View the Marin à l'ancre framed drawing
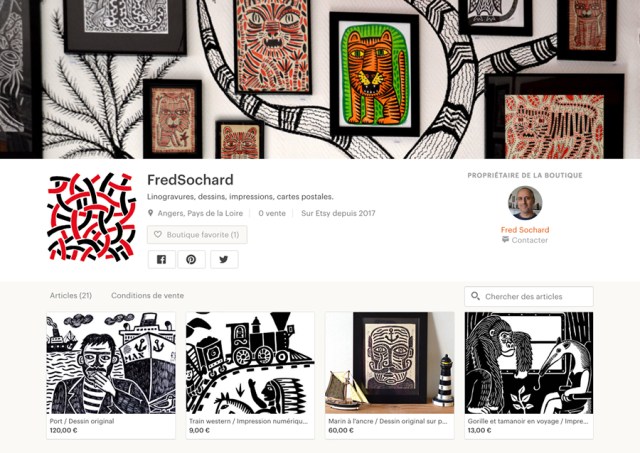The image size is (640, 453). click(x=389, y=363)
